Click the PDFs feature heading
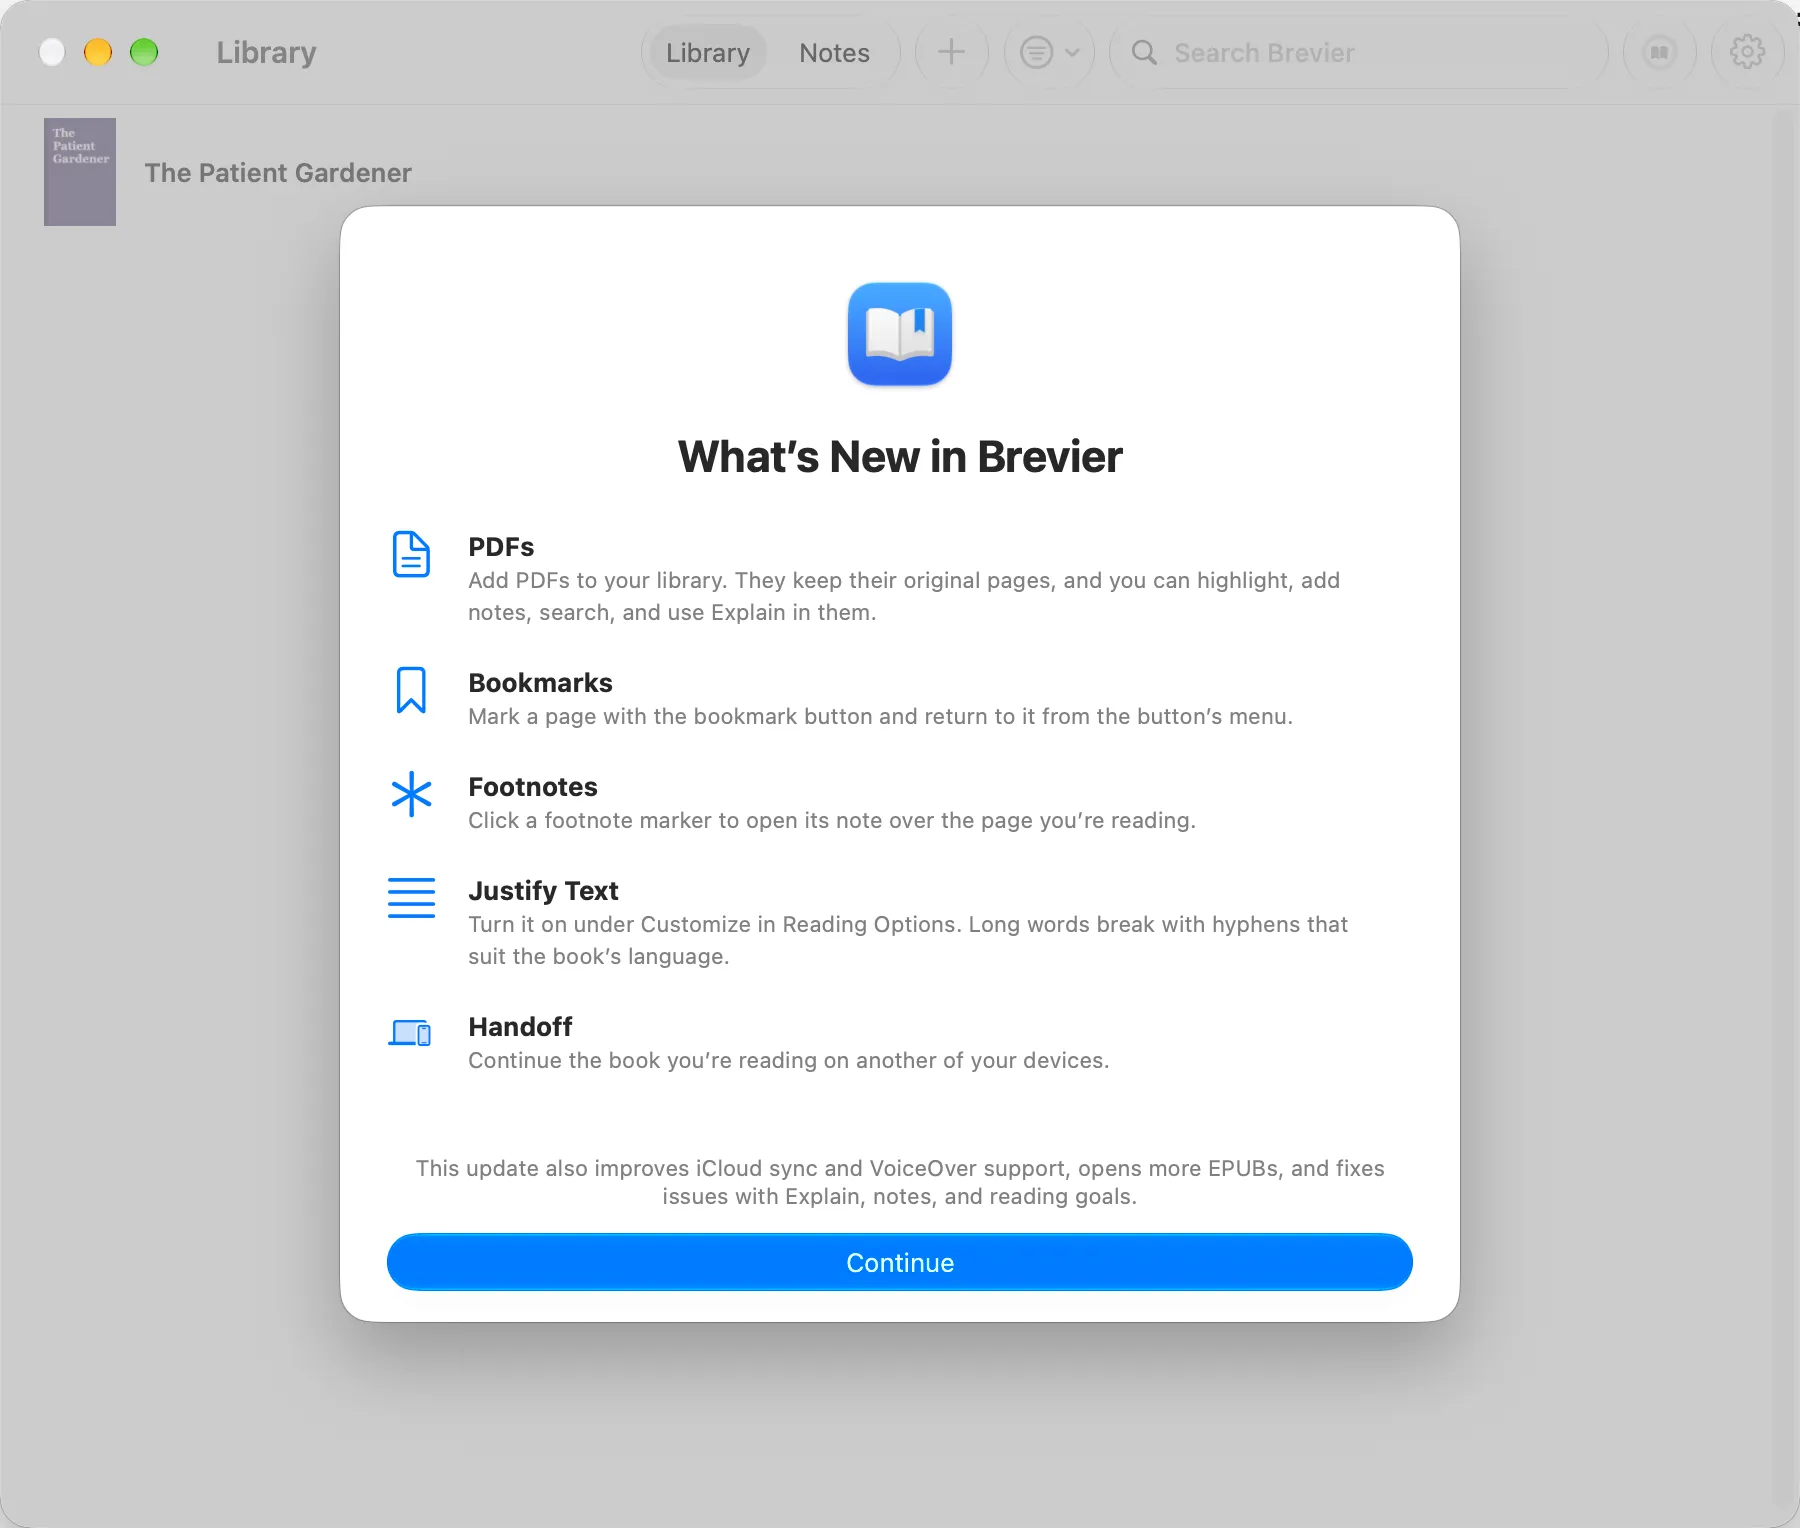Viewport: 1800px width, 1528px height. [501, 547]
